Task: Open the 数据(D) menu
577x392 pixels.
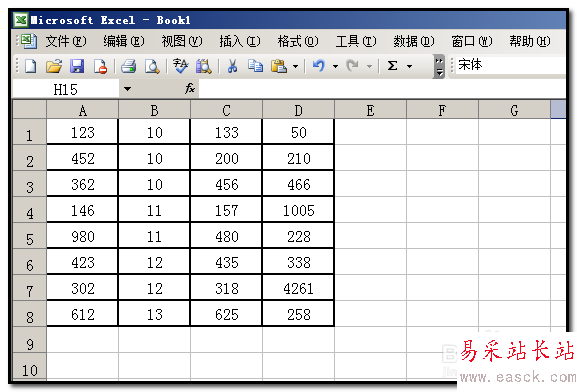Action: (414, 41)
